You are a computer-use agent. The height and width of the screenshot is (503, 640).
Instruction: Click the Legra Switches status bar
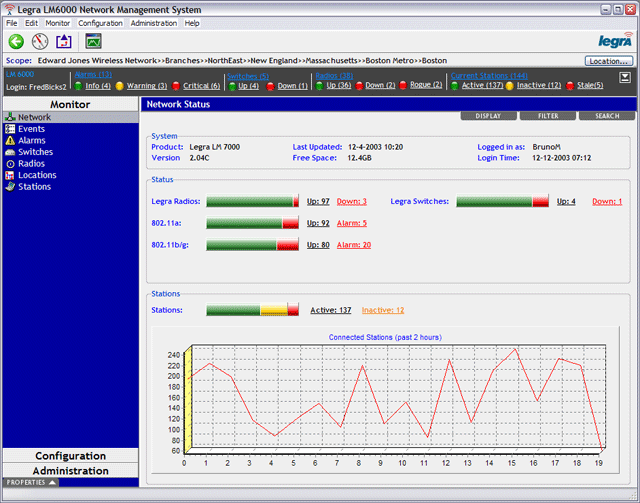pos(502,201)
